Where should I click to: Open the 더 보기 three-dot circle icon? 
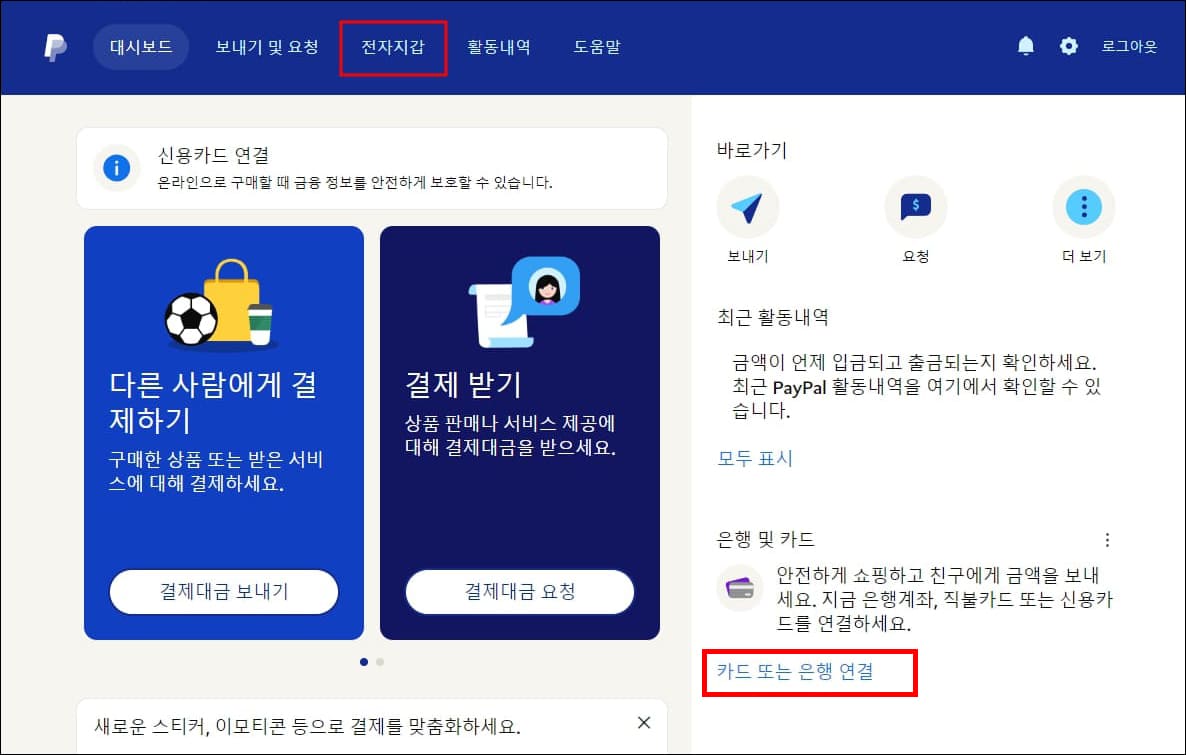(1084, 207)
